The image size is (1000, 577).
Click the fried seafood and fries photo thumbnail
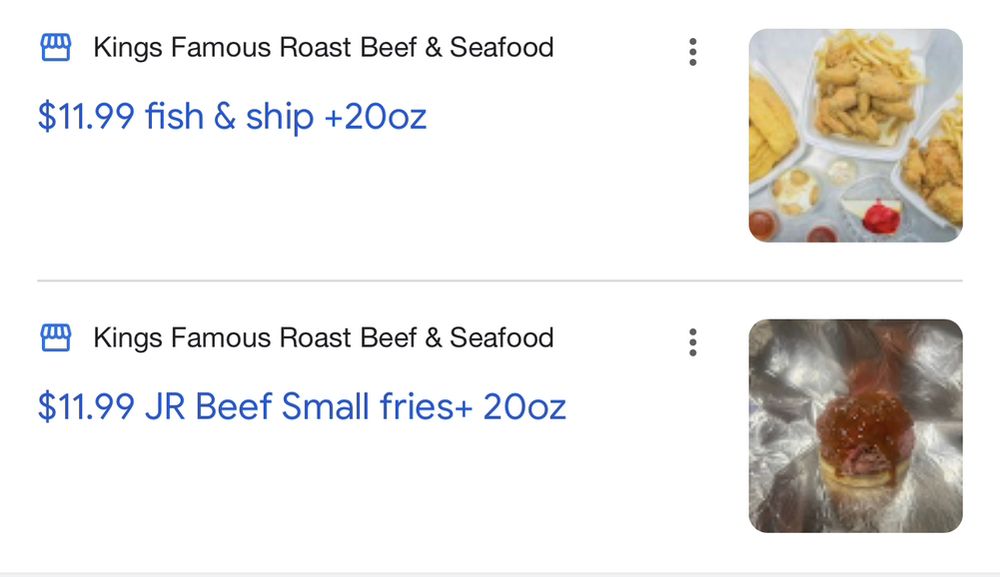tap(855, 135)
